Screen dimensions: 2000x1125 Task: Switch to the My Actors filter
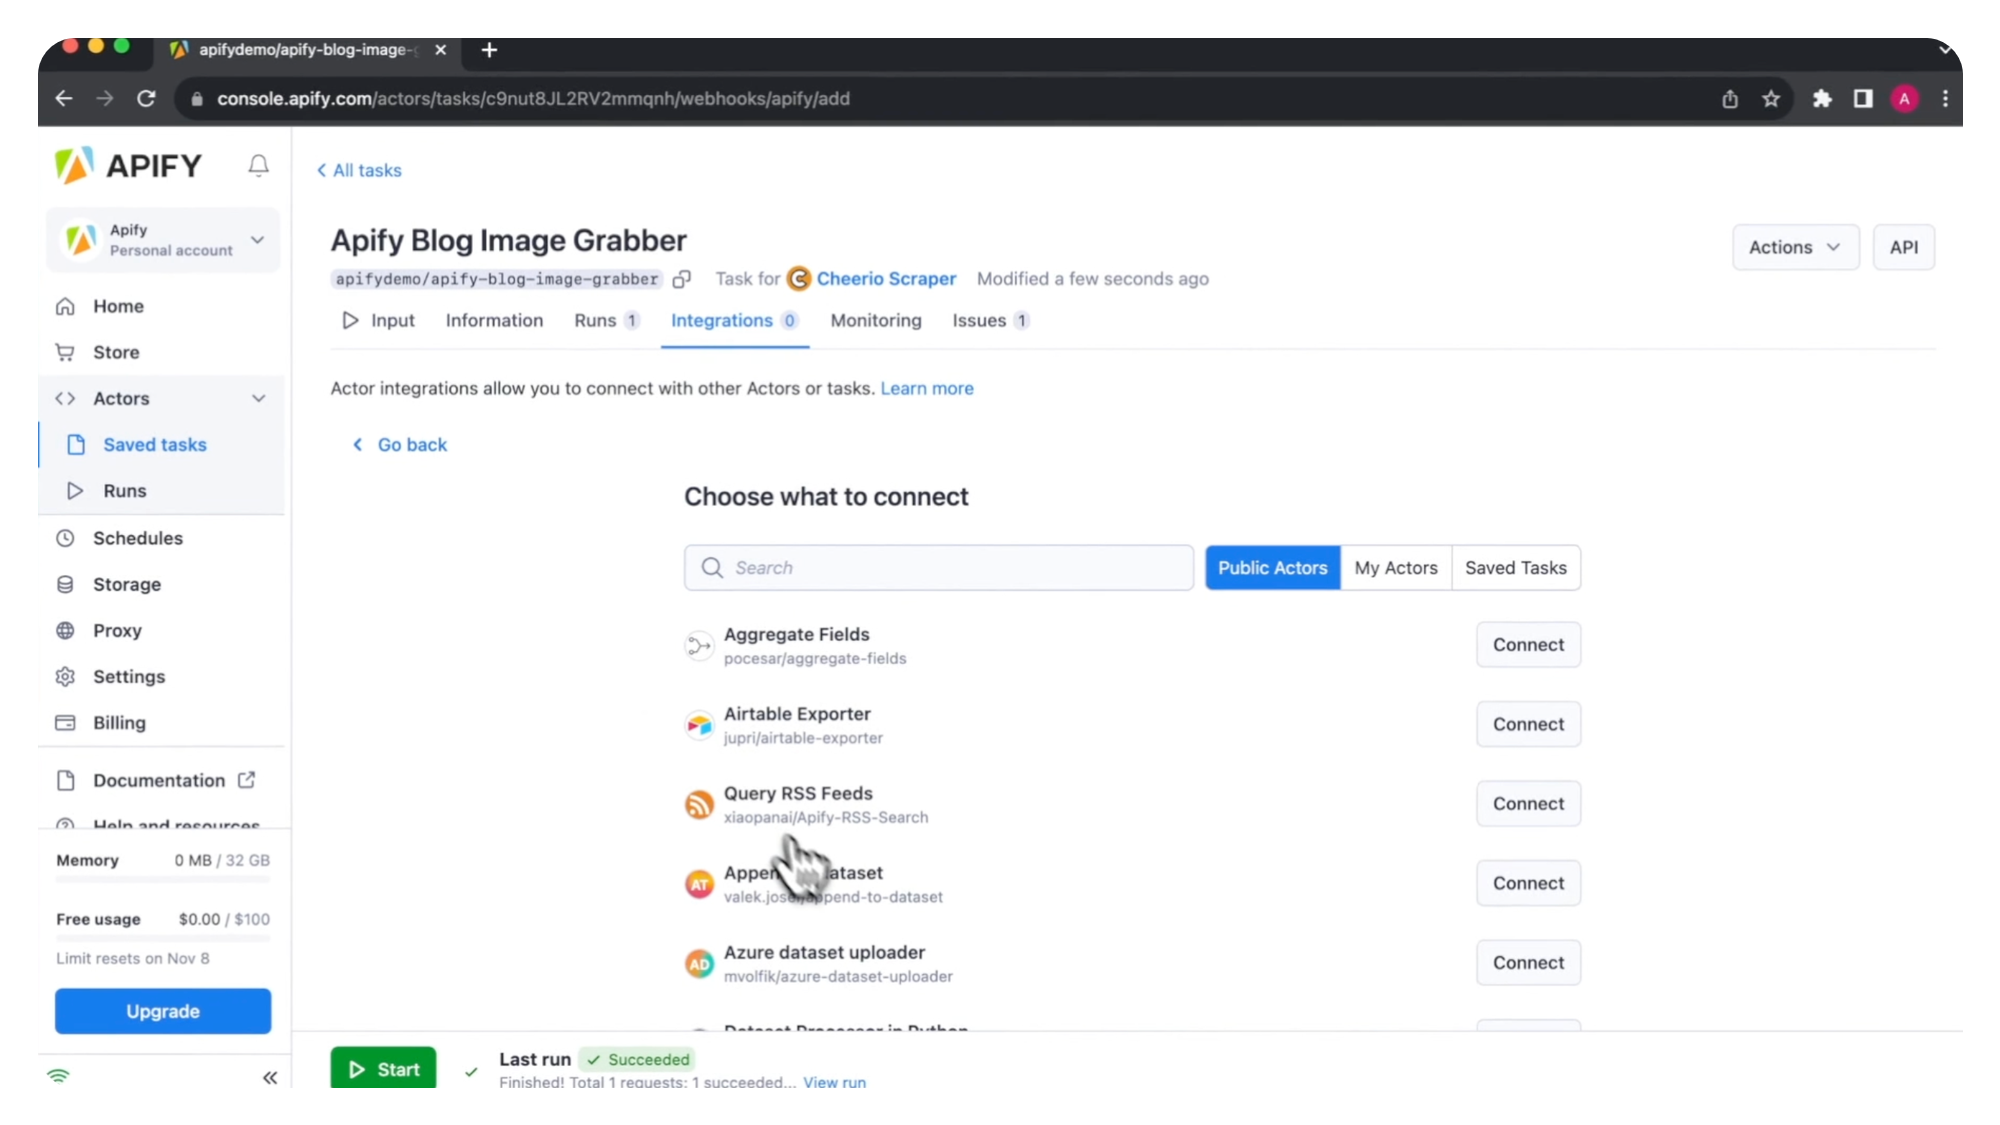coord(1395,568)
